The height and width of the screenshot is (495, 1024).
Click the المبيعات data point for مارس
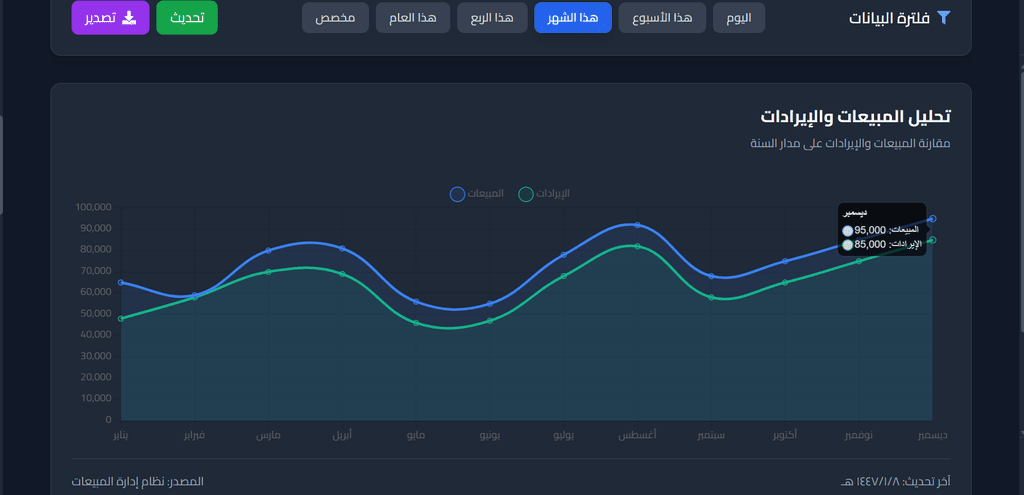click(268, 250)
